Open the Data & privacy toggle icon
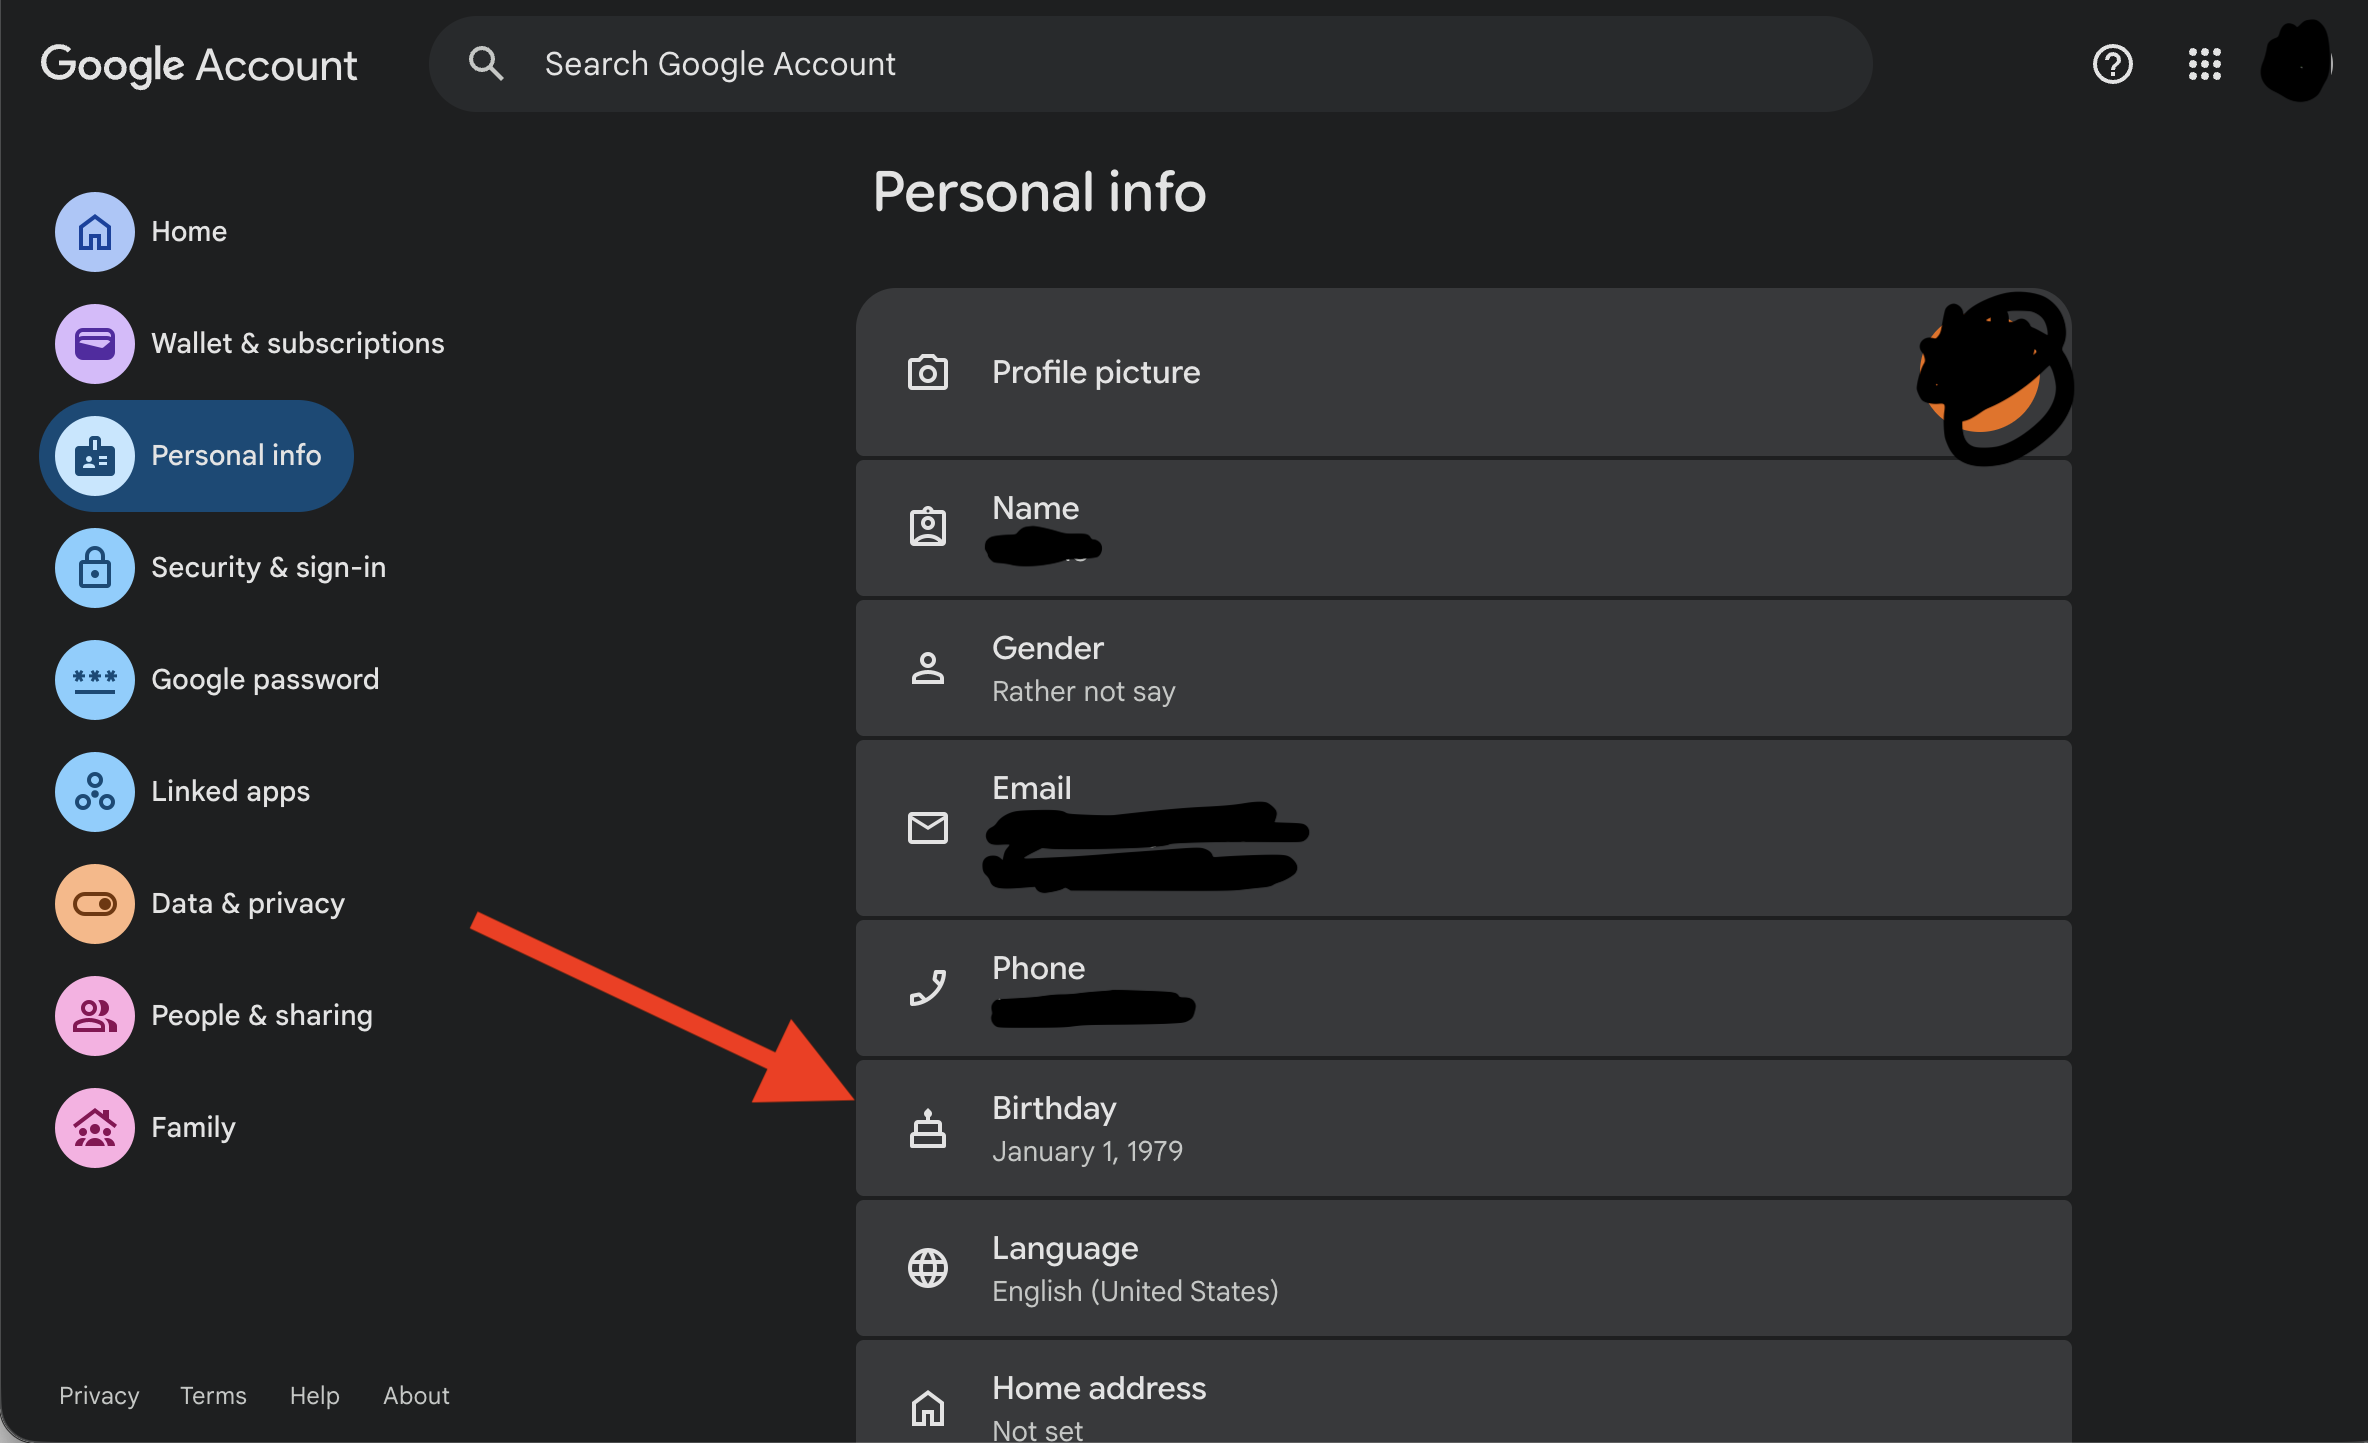This screenshot has width=2368, height=1443. [95, 904]
